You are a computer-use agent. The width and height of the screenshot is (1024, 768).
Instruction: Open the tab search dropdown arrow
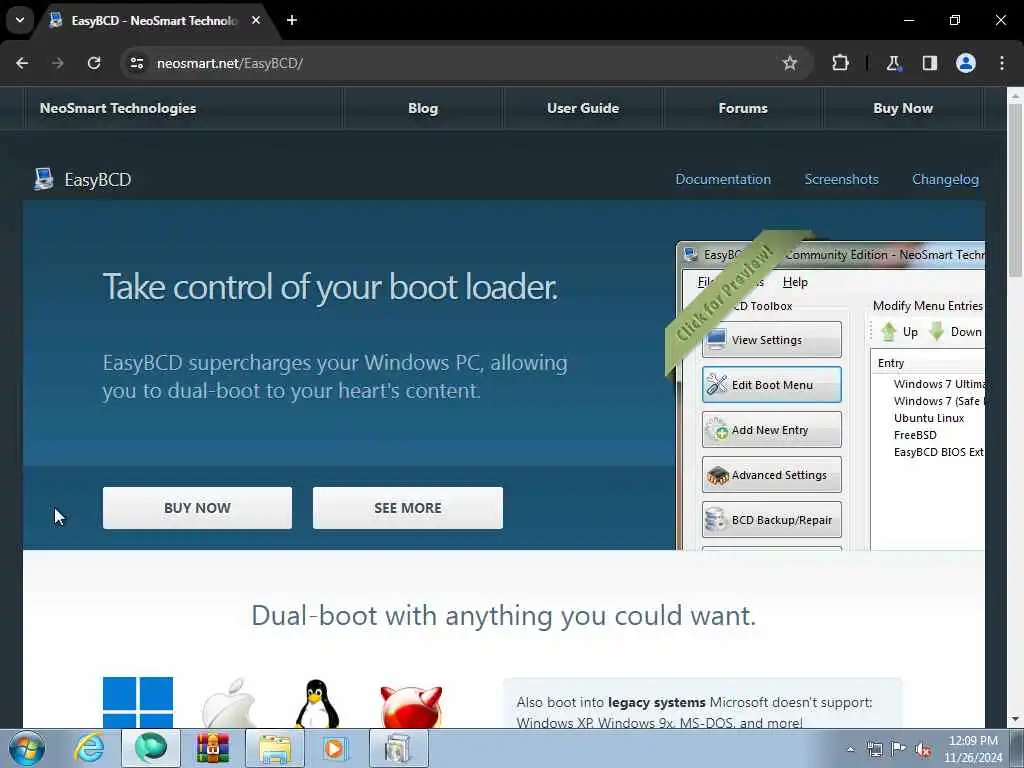pos(20,20)
